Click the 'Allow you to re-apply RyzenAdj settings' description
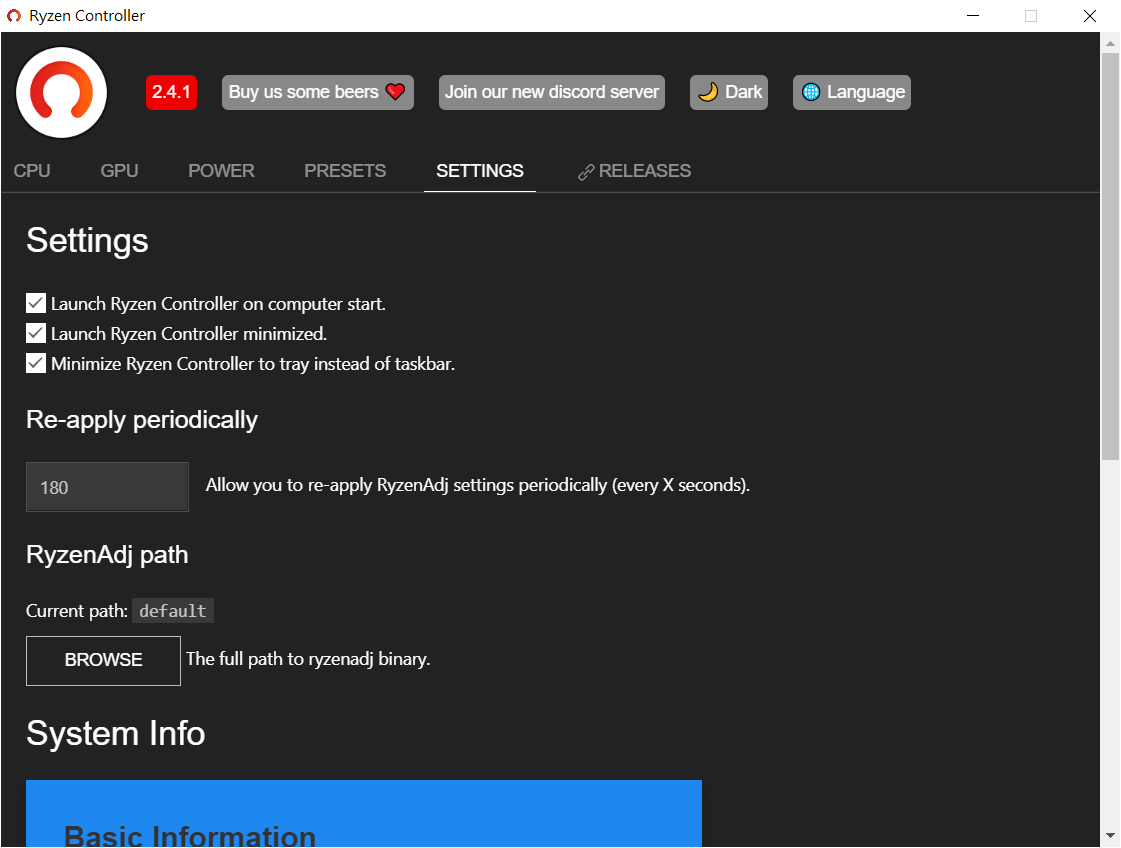This screenshot has width=1121, height=848. coord(478,485)
